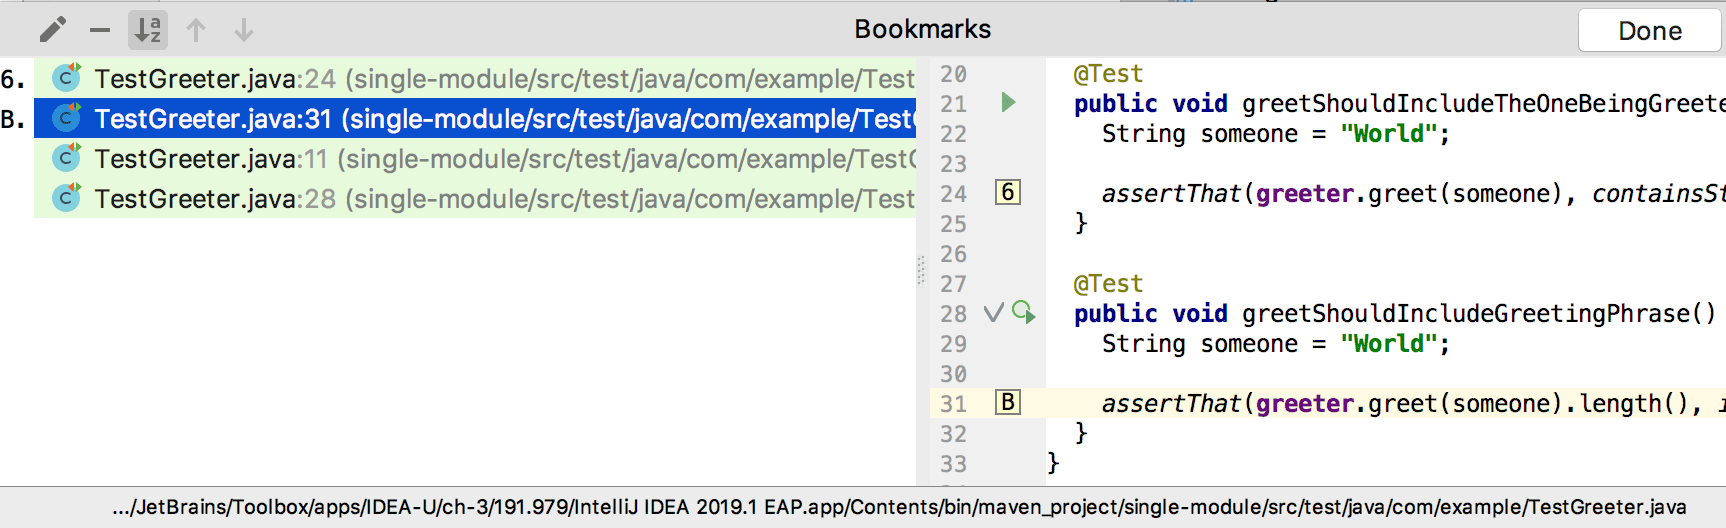Image resolution: width=1726 pixels, height=528 pixels.
Task: Move bookmark down with arrow icon
Action: [x=244, y=30]
